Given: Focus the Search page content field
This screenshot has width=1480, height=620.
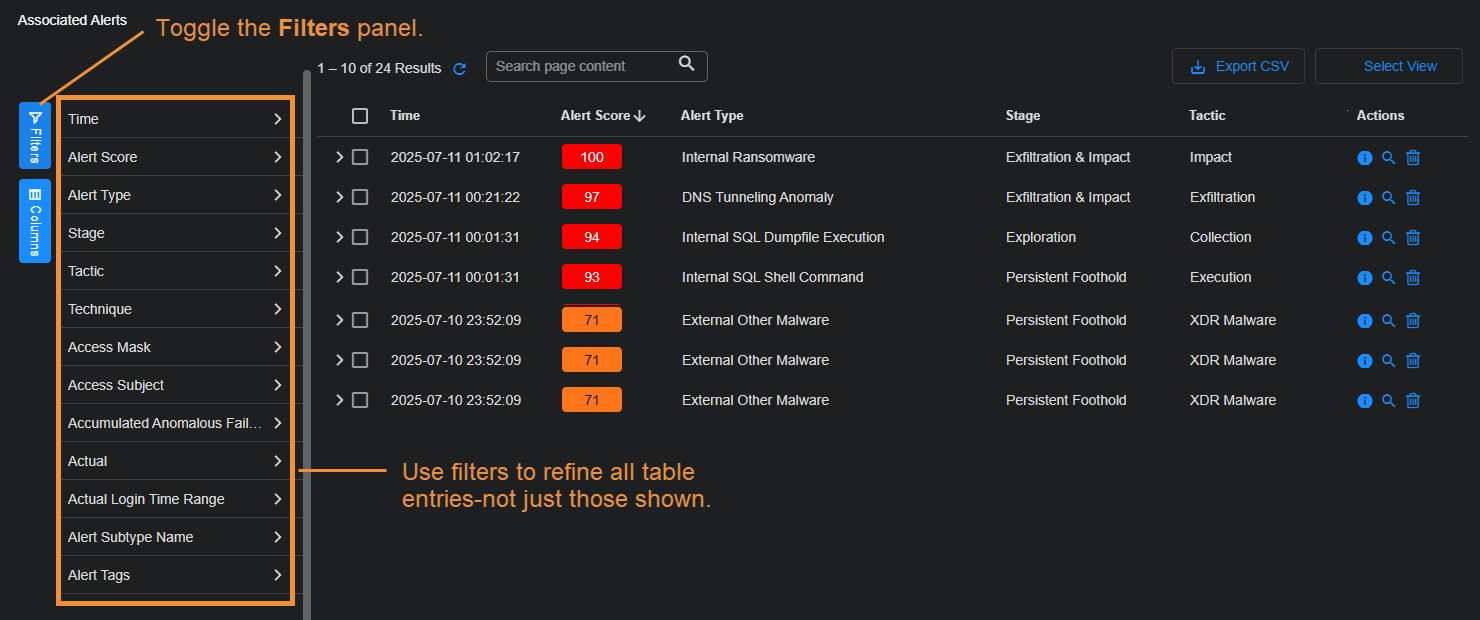Looking at the screenshot, I should point(580,67).
